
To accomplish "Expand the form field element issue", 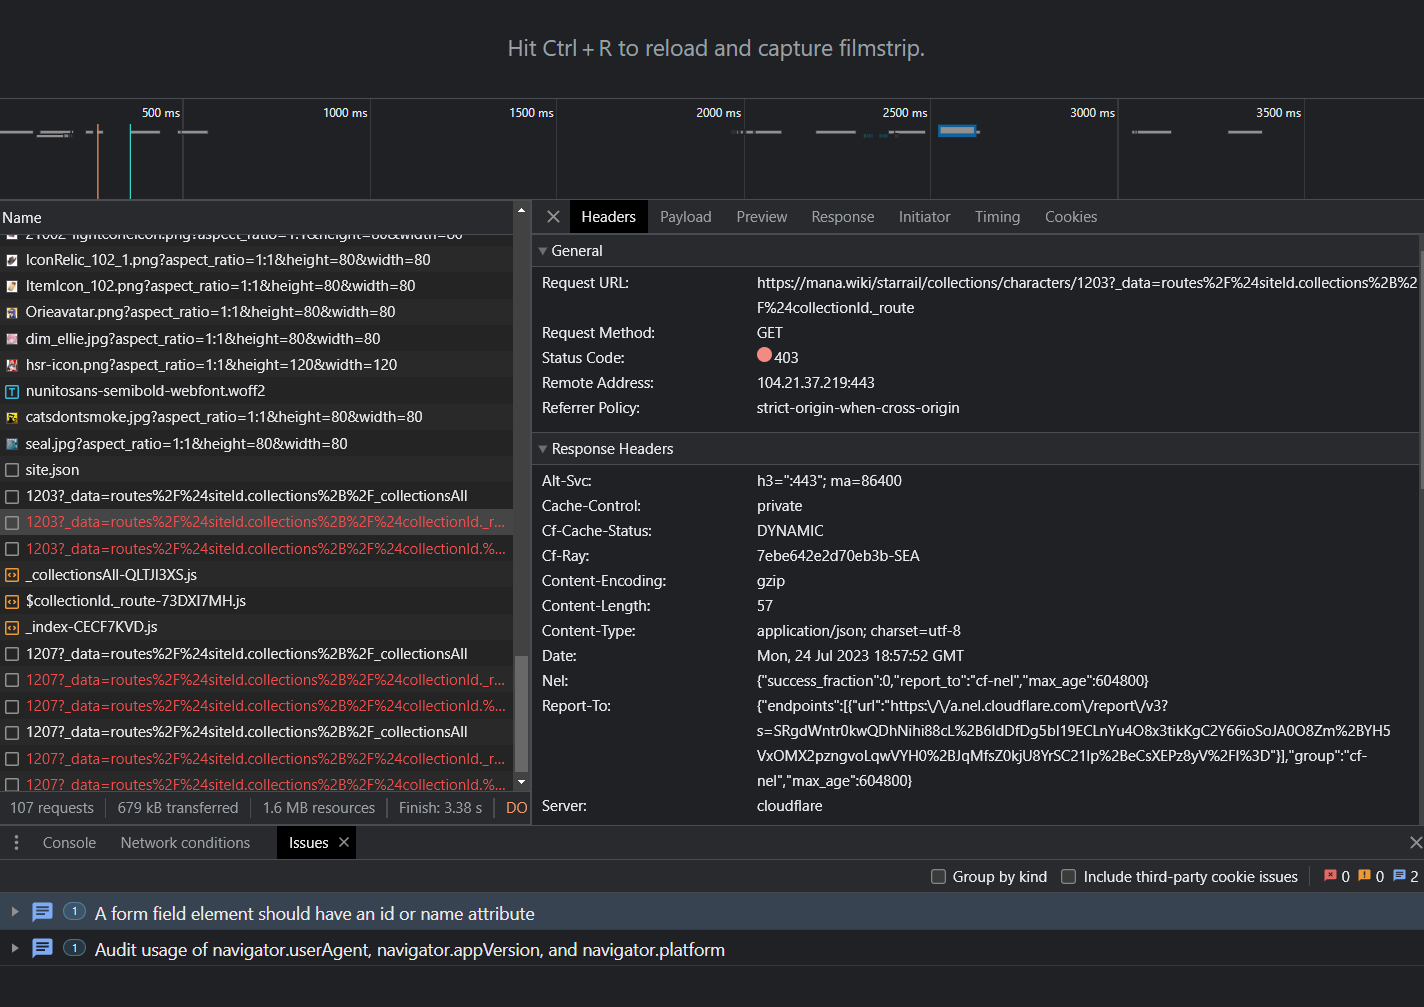I will (x=14, y=912).
